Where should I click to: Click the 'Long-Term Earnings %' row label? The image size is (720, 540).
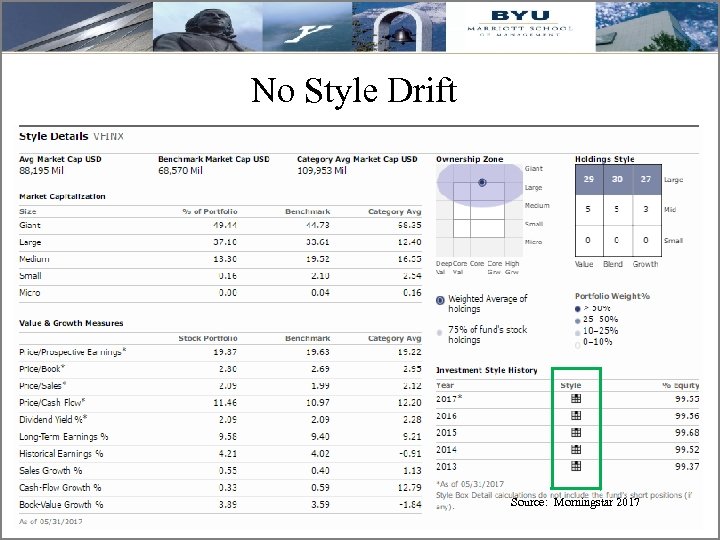tap(64, 437)
